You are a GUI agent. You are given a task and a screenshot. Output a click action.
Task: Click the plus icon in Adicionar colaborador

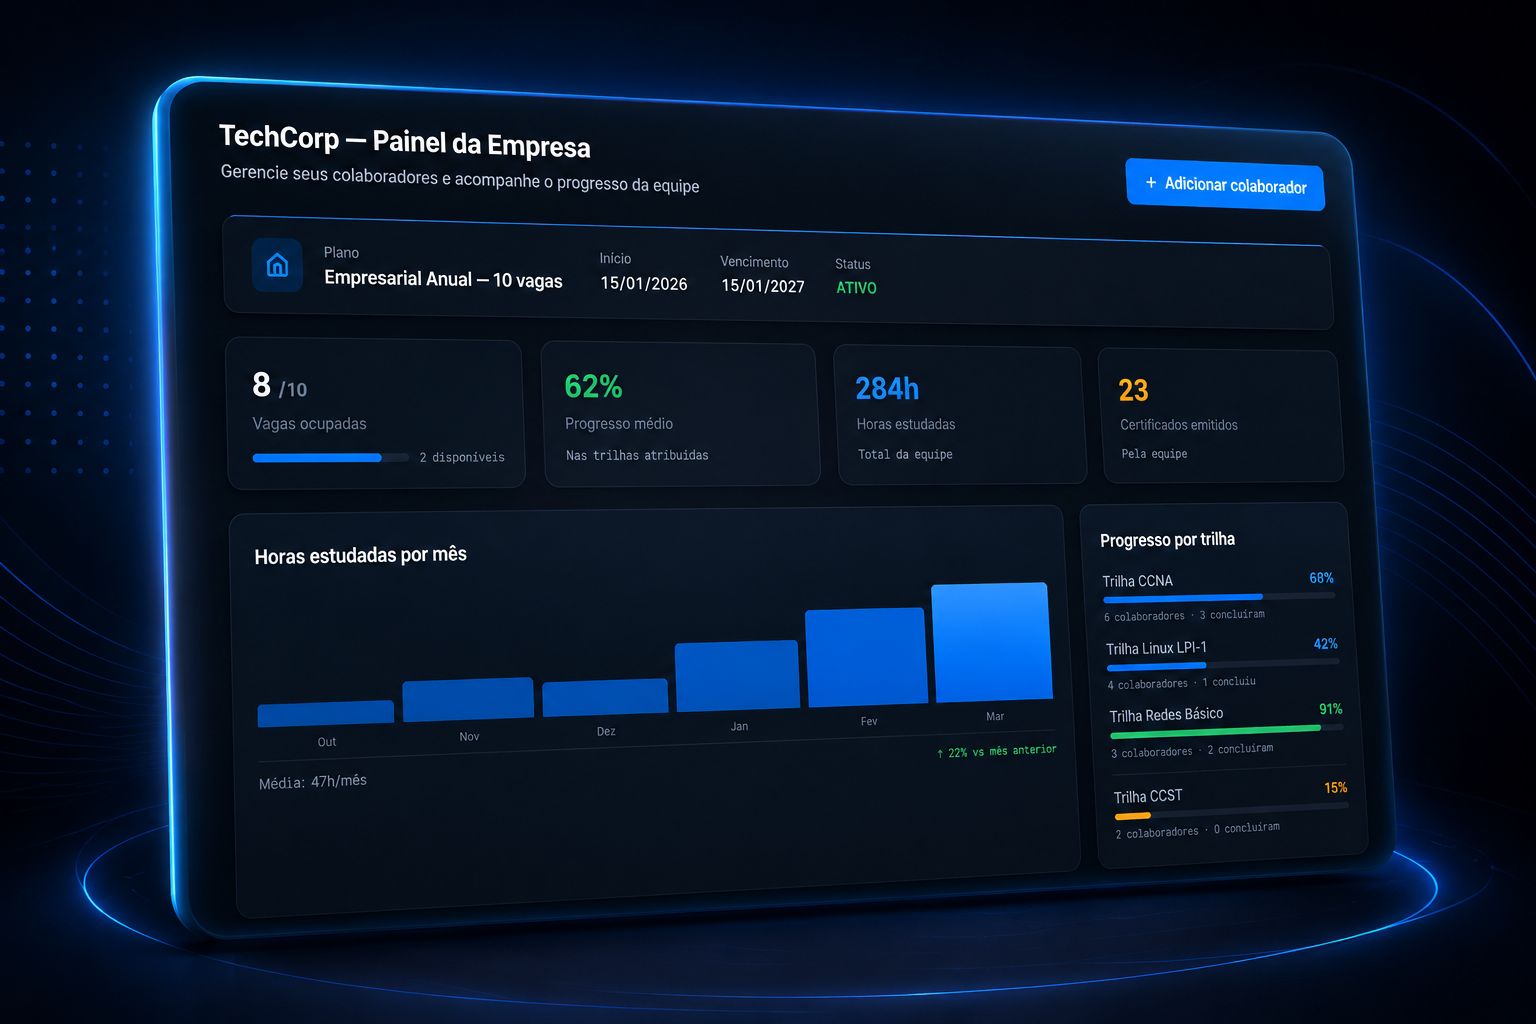click(1151, 182)
